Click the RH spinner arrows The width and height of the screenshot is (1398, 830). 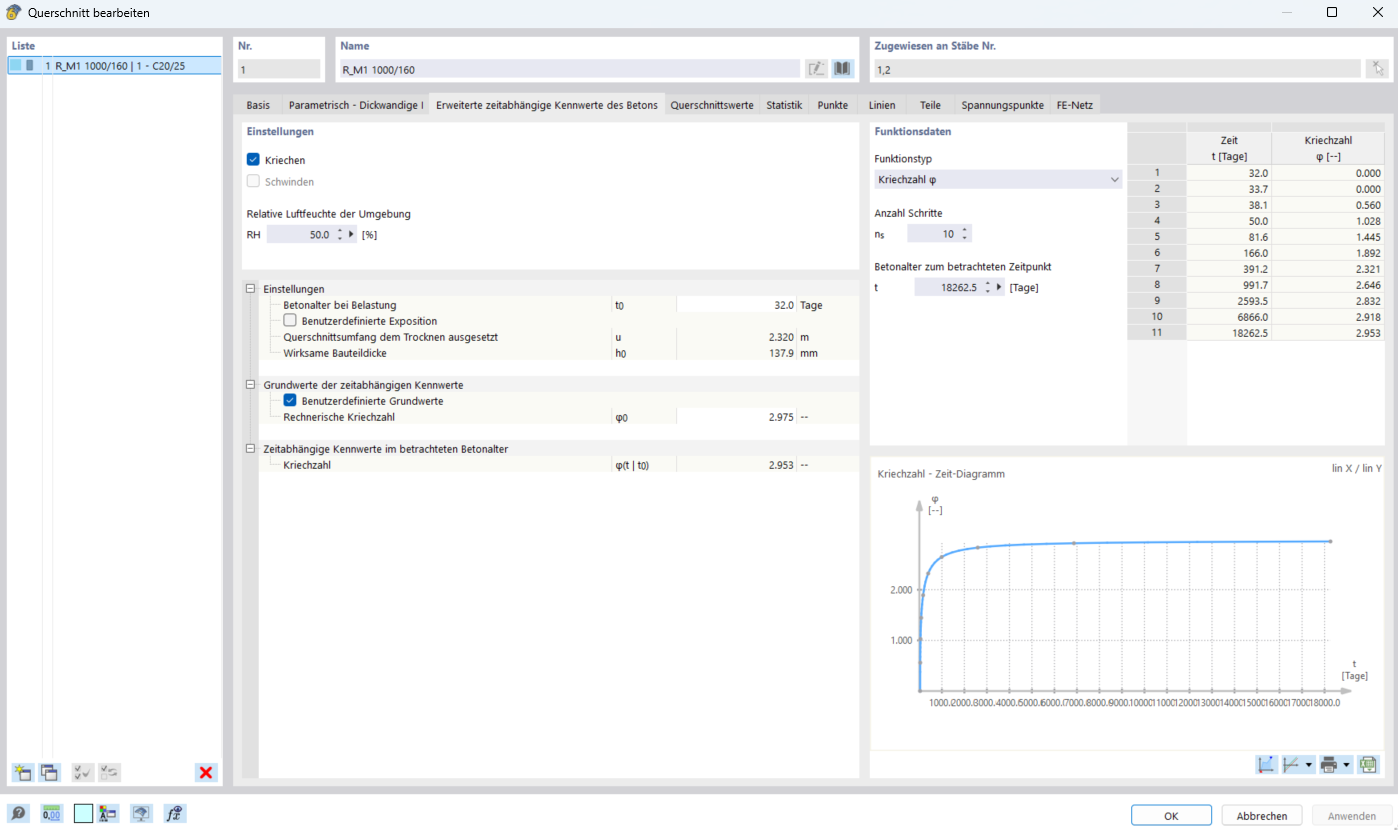coord(340,235)
